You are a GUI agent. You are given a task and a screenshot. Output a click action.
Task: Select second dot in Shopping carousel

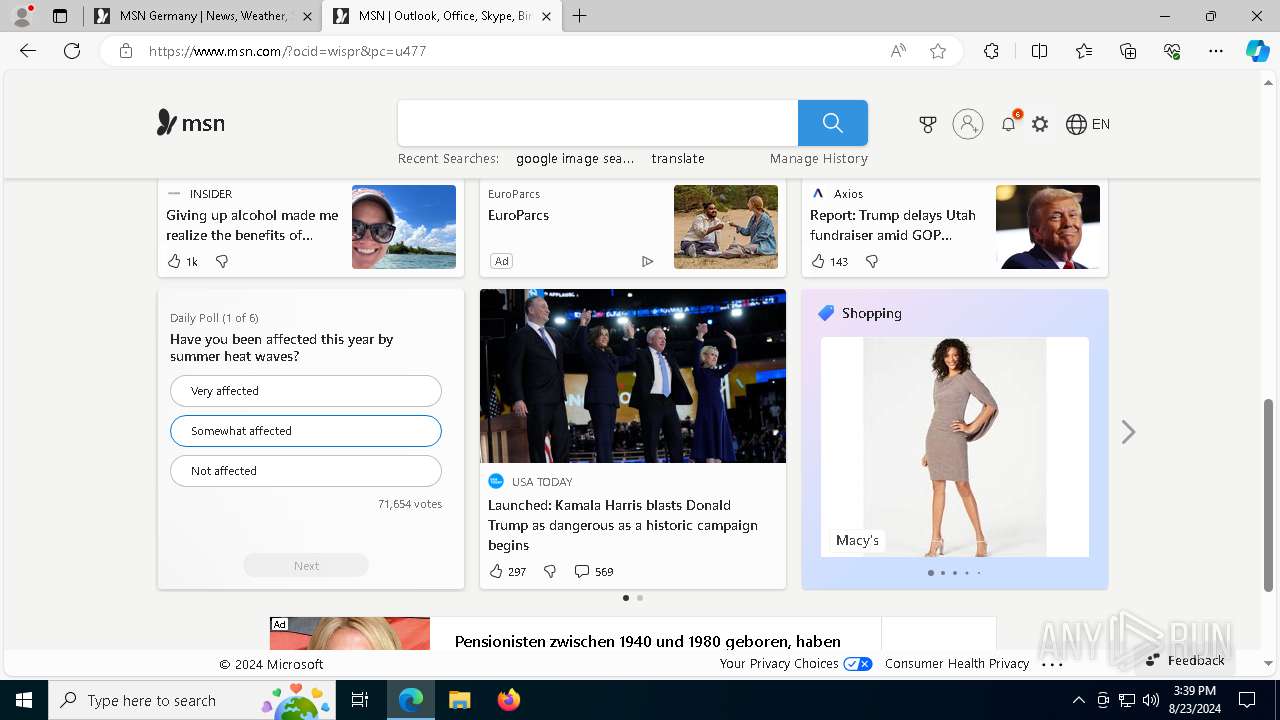click(943, 573)
